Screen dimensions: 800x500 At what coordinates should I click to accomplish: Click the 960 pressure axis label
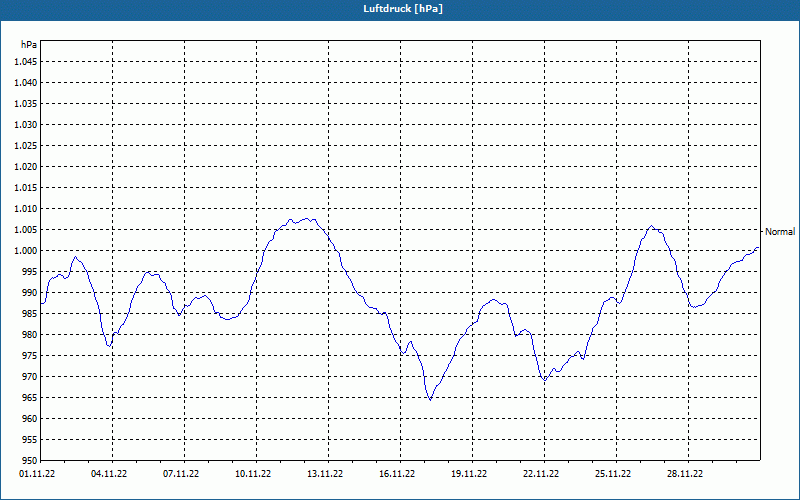(x=30, y=418)
